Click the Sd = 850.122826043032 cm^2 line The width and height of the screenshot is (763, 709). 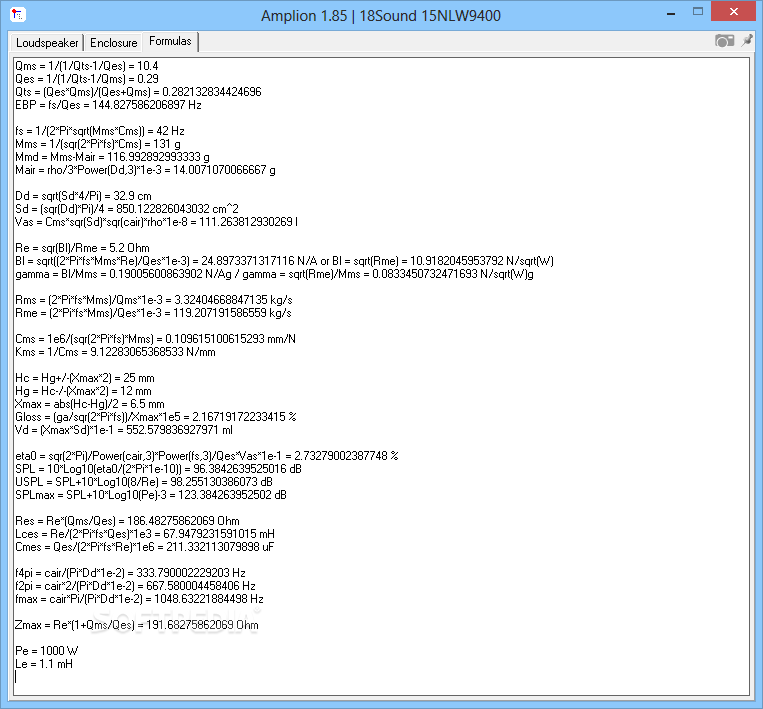127,209
